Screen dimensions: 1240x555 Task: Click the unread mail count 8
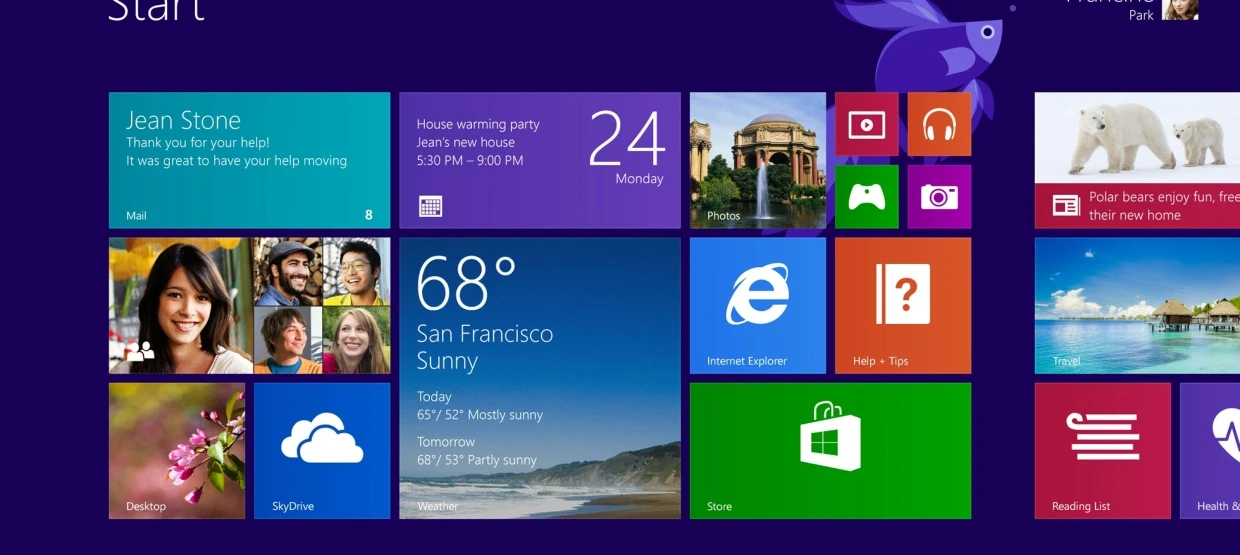pos(369,215)
